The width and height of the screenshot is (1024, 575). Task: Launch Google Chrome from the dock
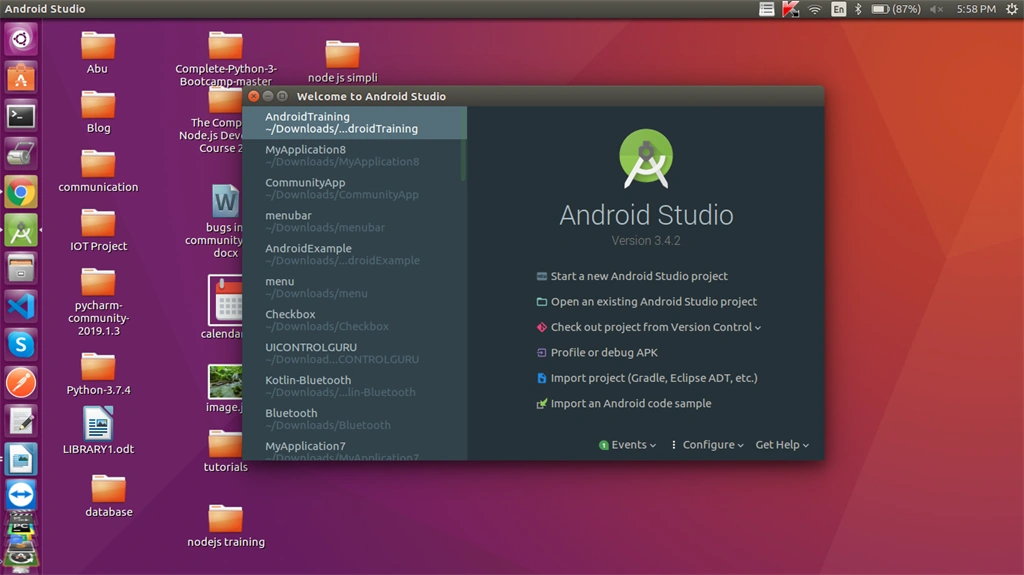tap(21, 192)
